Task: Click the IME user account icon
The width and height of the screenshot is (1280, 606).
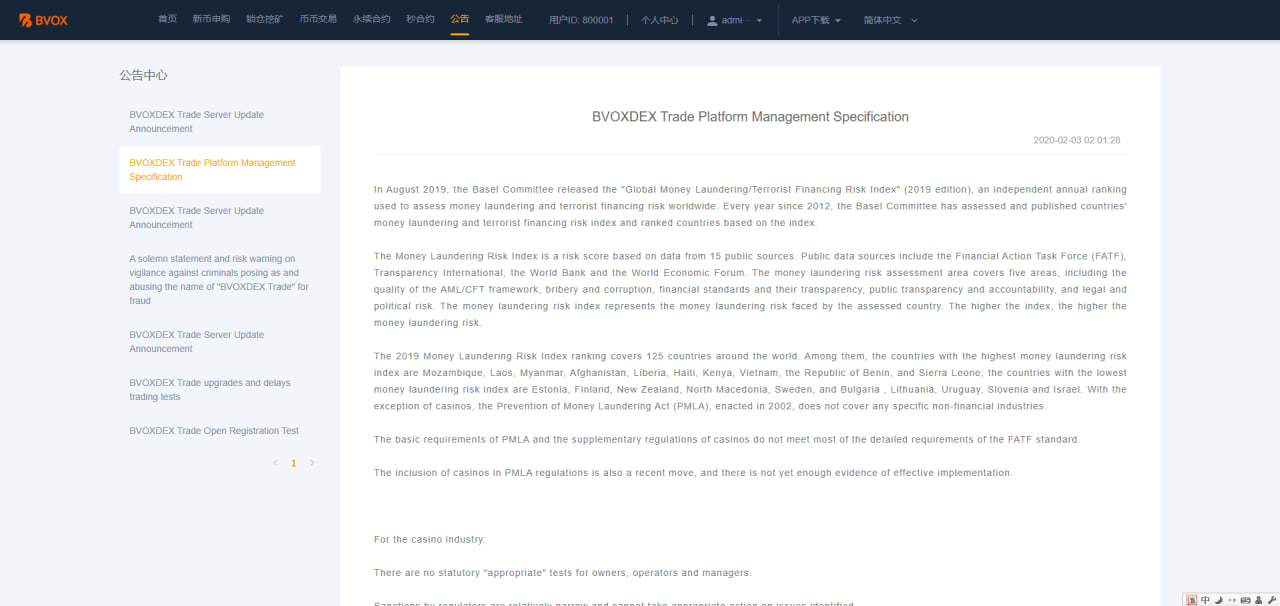Action: tap(1258, 600)
